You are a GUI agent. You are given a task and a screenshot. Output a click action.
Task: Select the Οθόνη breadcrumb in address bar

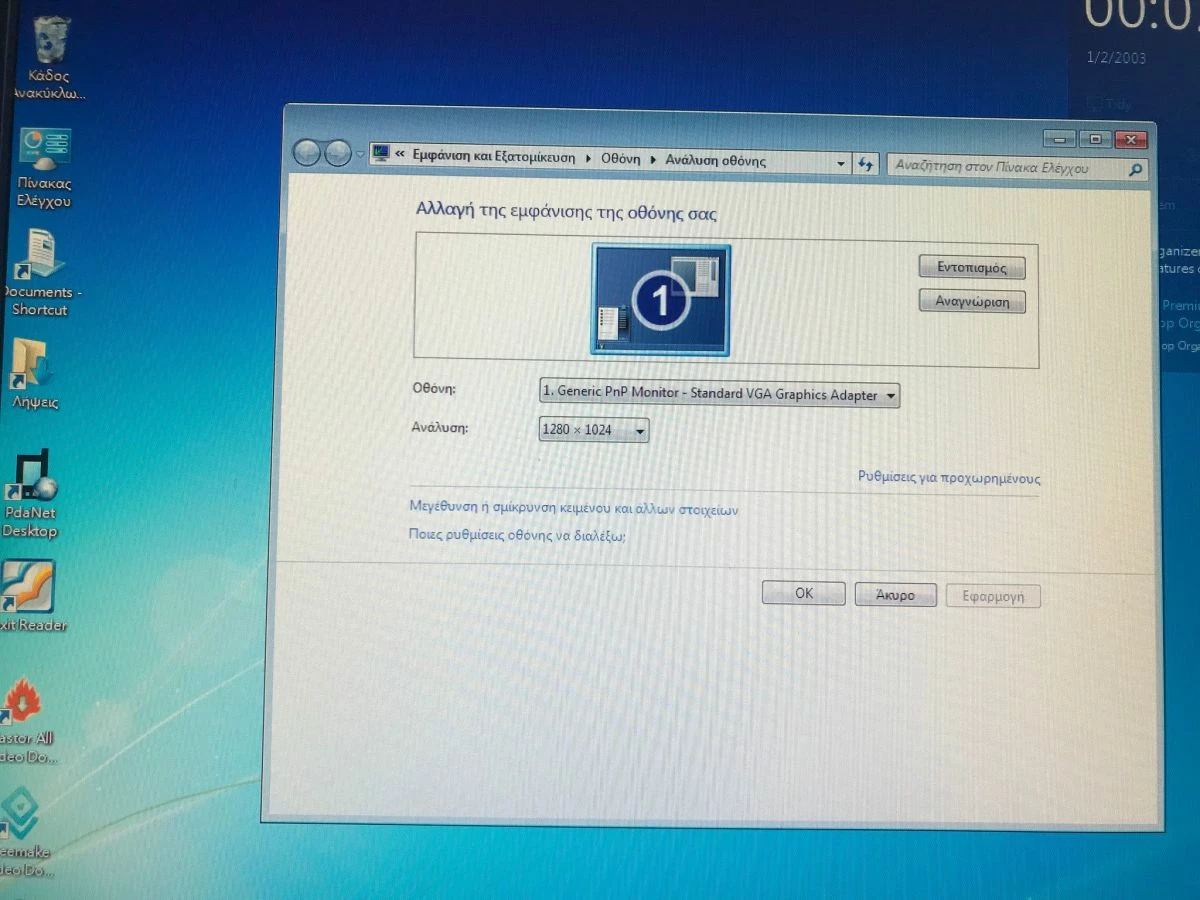pos(620,160)
